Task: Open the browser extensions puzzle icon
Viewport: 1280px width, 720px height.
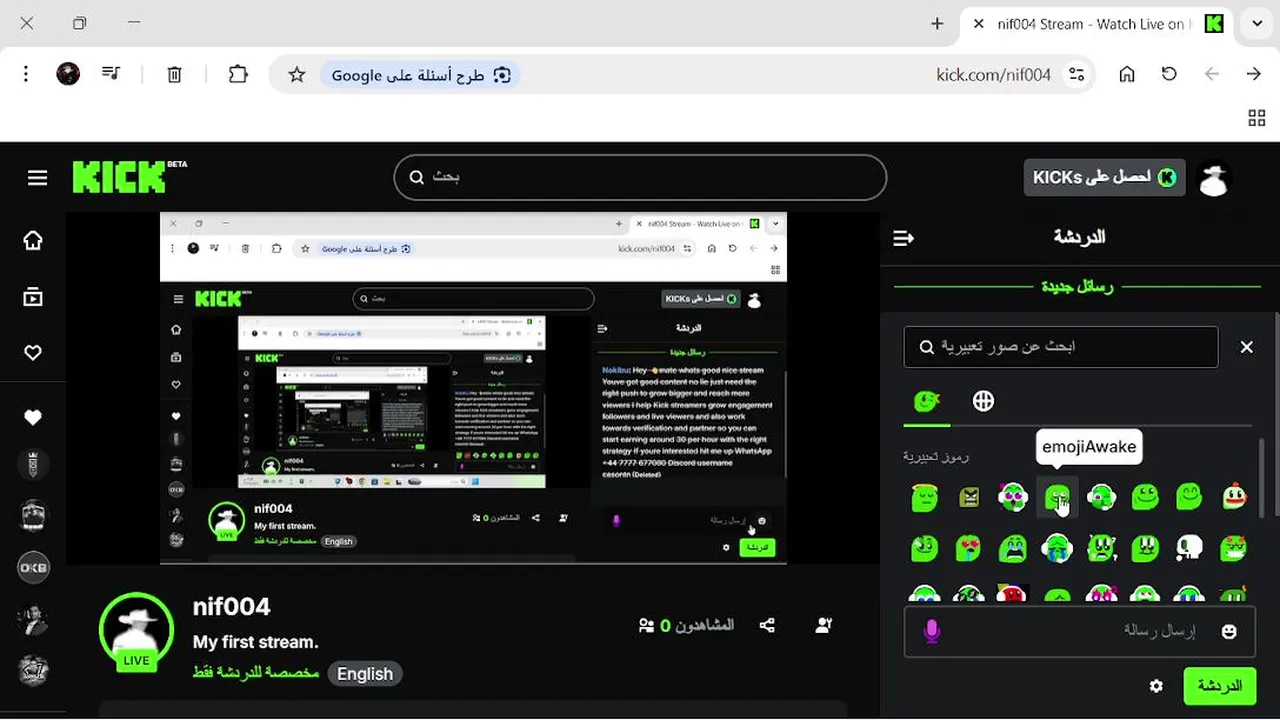Action: (x=238, y=74)
